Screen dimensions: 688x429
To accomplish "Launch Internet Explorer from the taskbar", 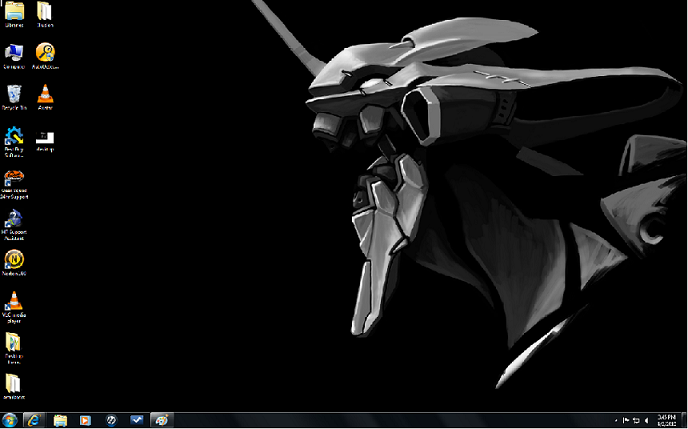I will pos(34,420).
